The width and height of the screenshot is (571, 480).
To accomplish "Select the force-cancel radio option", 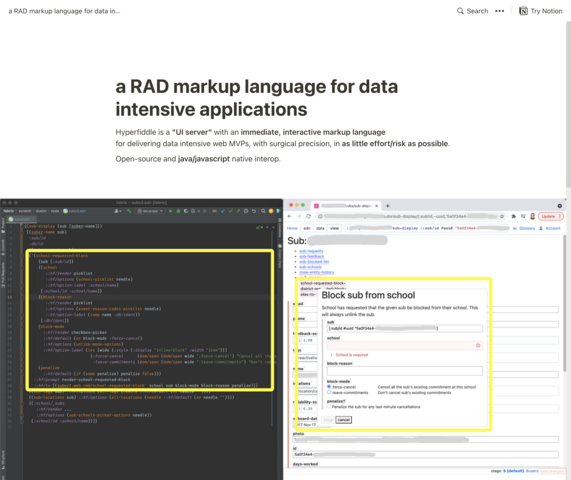I will tap(329, 387).
